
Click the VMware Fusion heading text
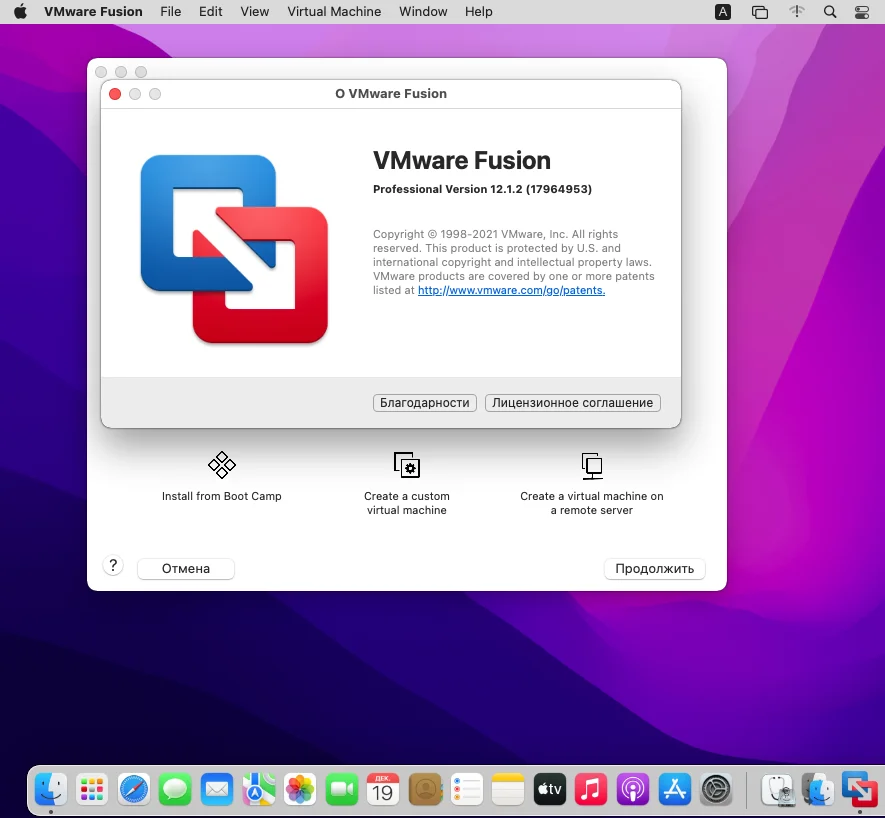pos(462,160)
